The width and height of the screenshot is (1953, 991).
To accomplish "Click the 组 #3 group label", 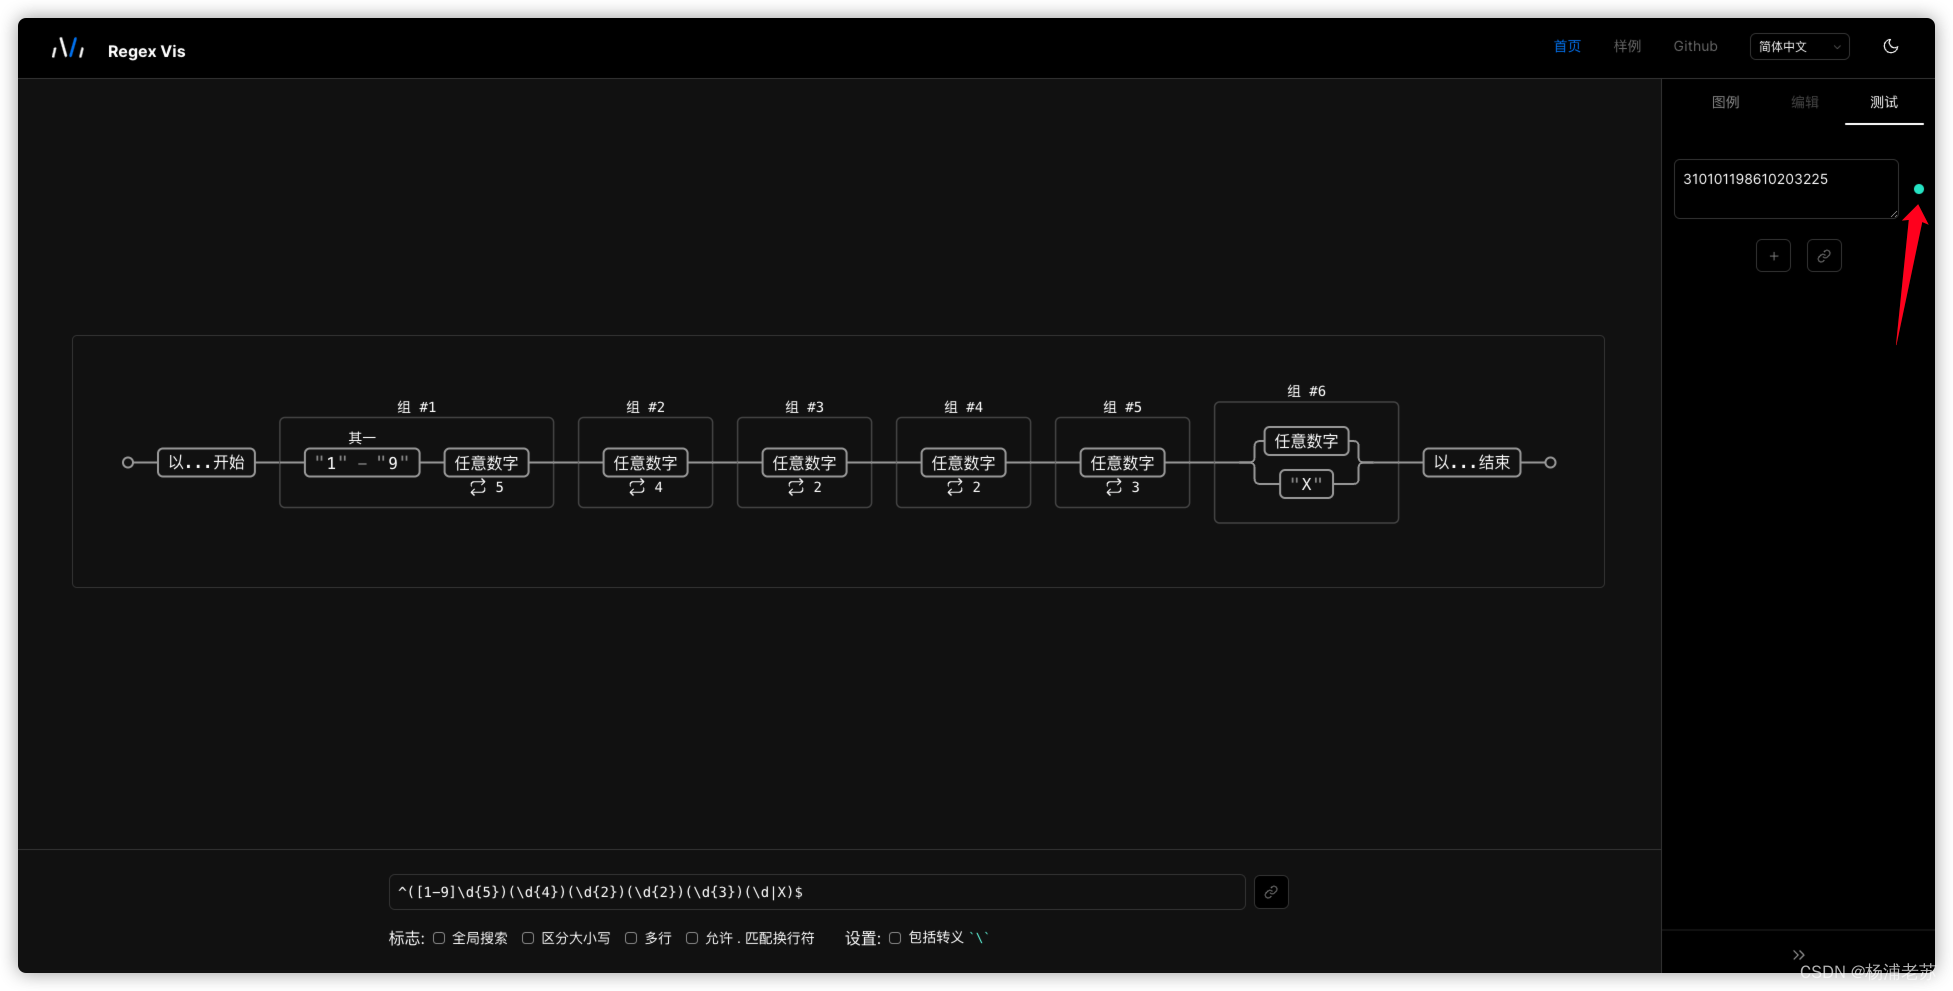I will [805, 407].
